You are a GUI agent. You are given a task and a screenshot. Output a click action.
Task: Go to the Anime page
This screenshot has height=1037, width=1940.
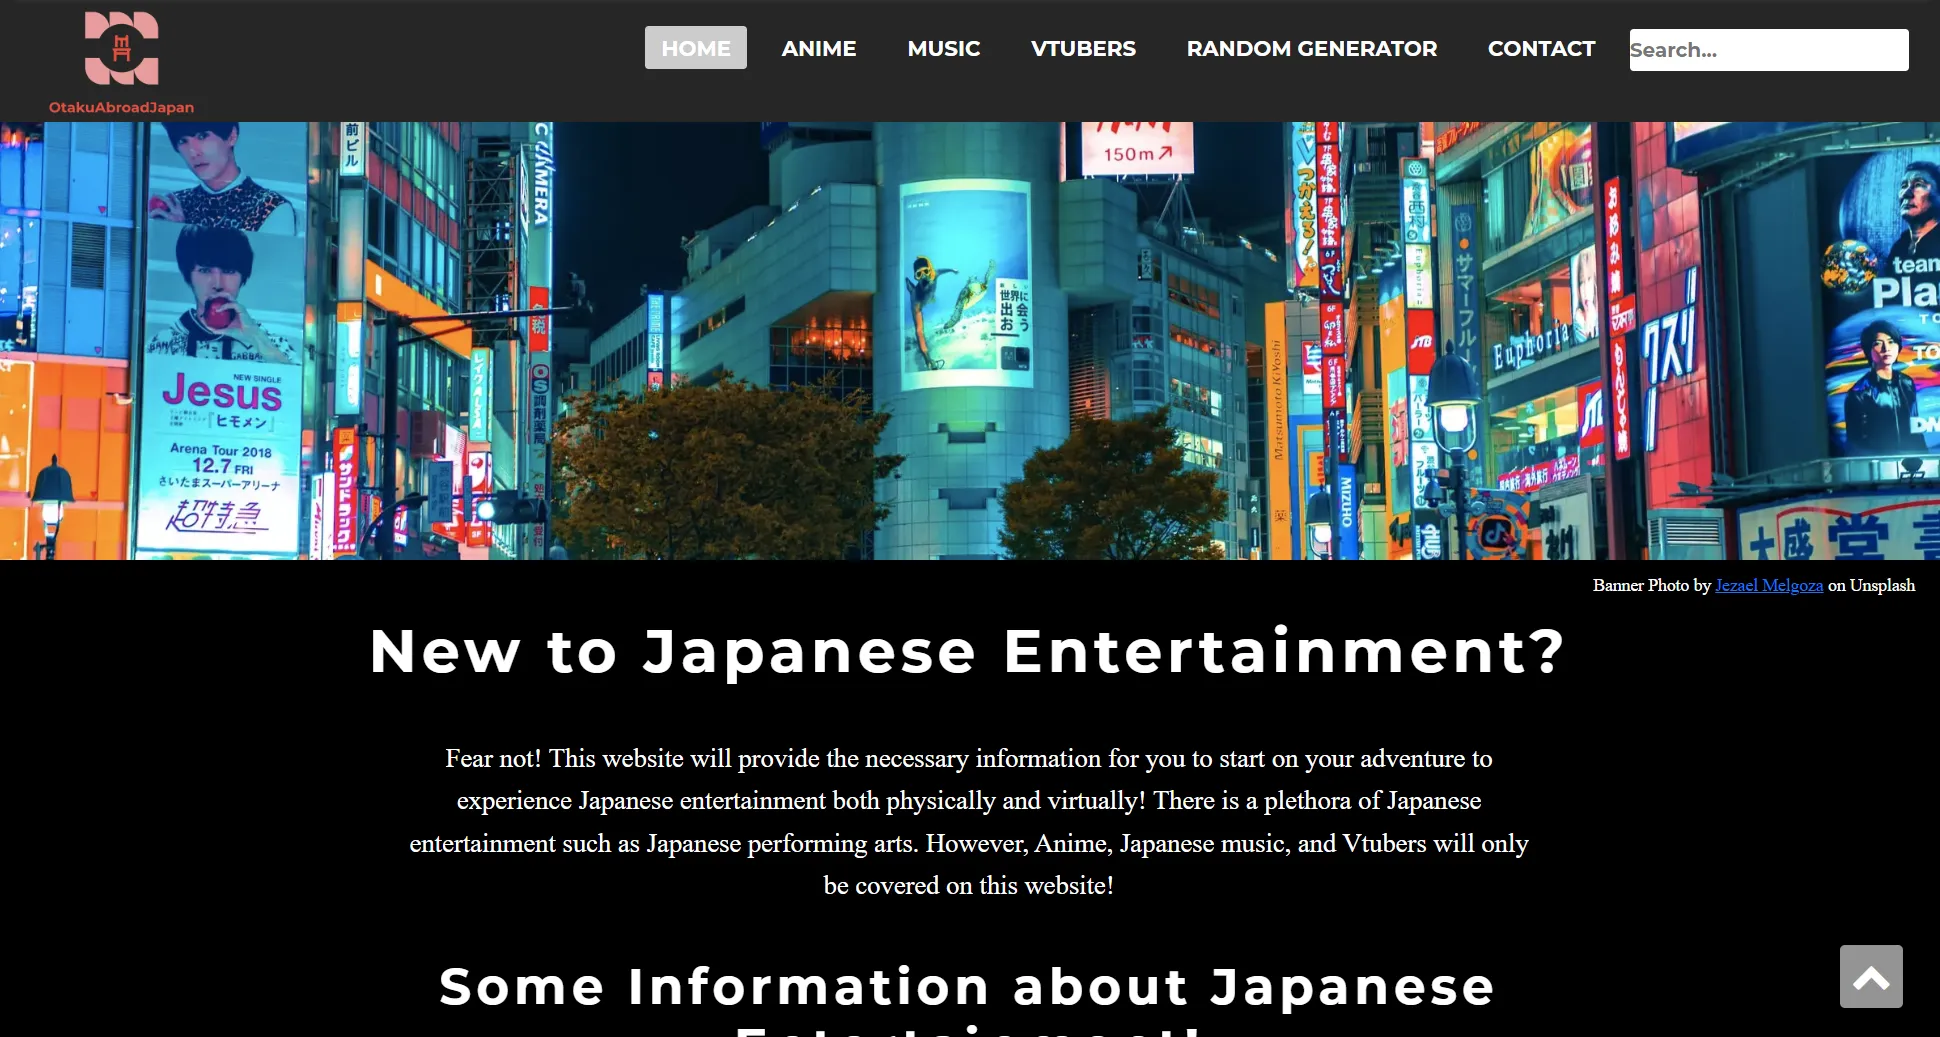pos(819,48)
